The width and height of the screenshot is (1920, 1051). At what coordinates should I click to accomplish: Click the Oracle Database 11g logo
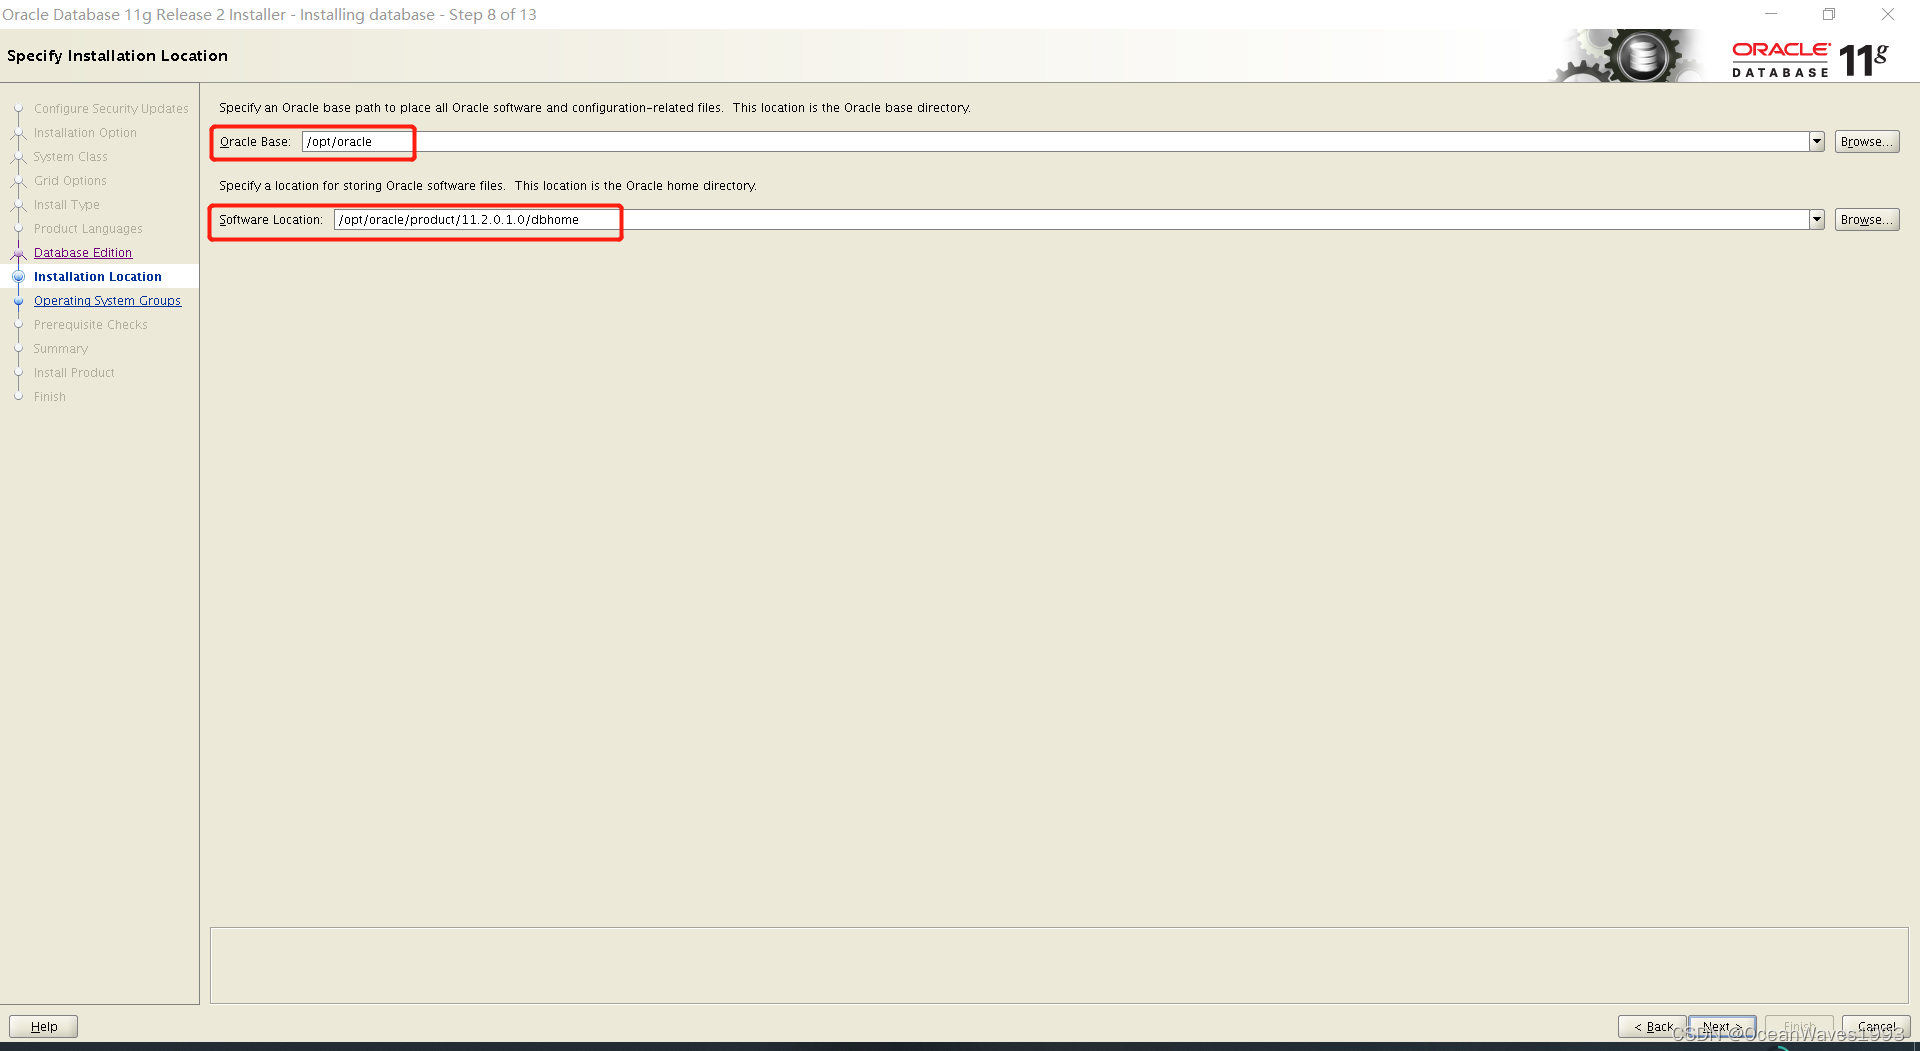click(x=1810, y=60)
